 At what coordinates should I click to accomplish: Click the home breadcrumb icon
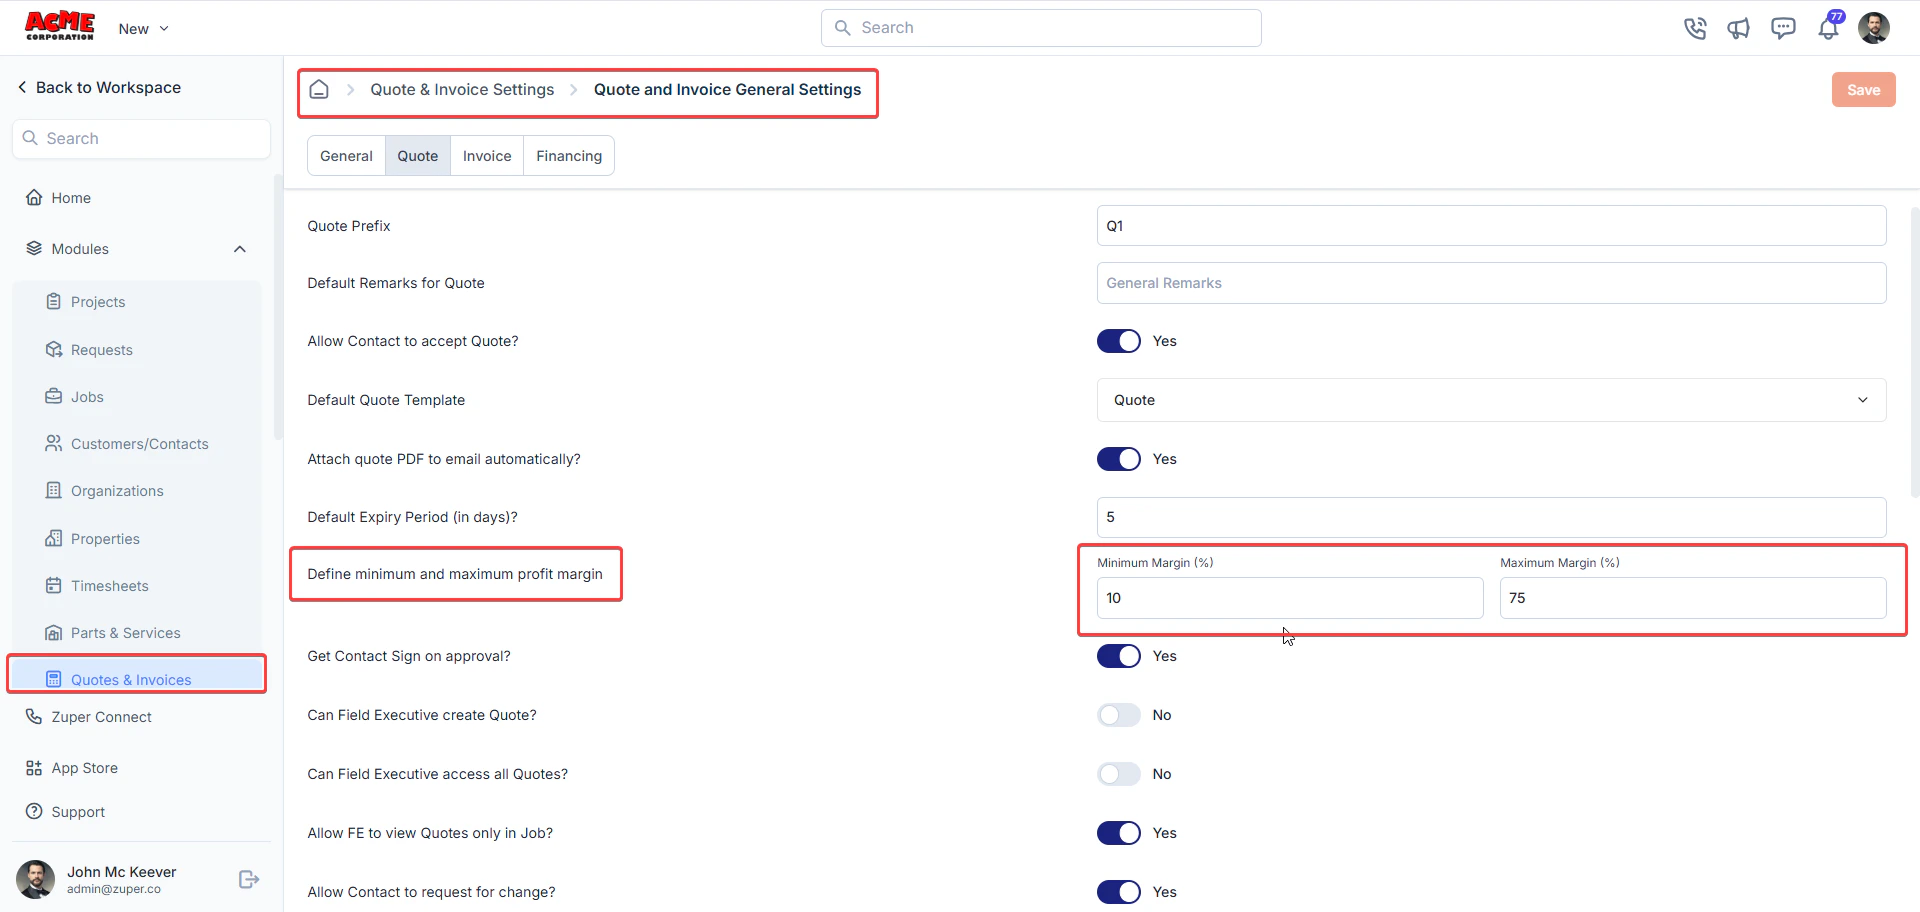(319, 89)
